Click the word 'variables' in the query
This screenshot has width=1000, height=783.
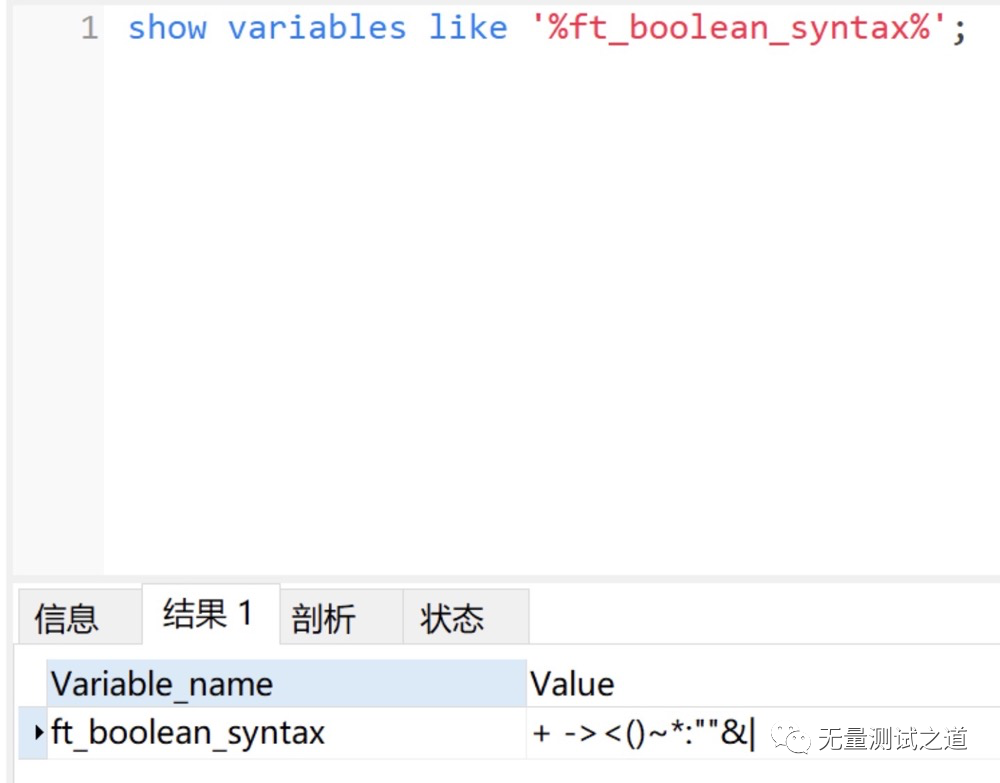coord(317,28)
